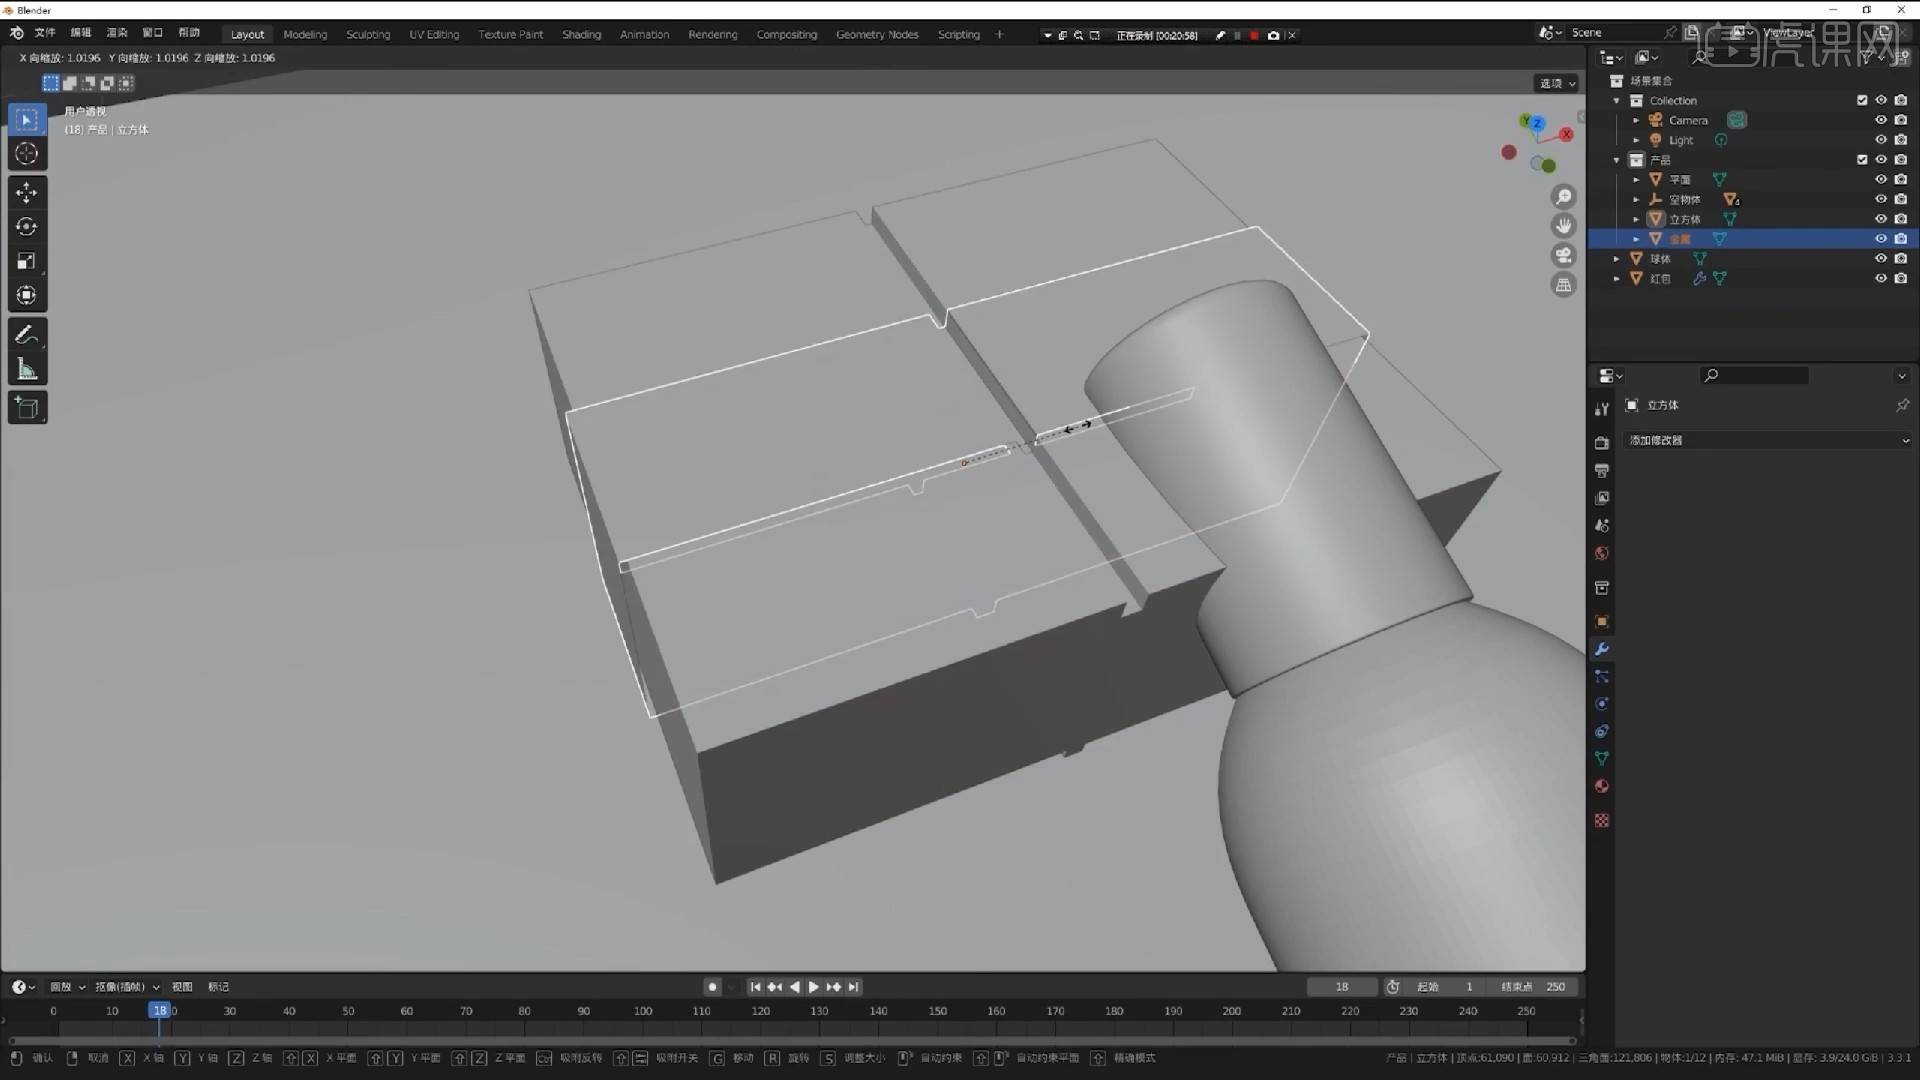Open the 文件 menu

pyautogui.click(x=45, y=33)
